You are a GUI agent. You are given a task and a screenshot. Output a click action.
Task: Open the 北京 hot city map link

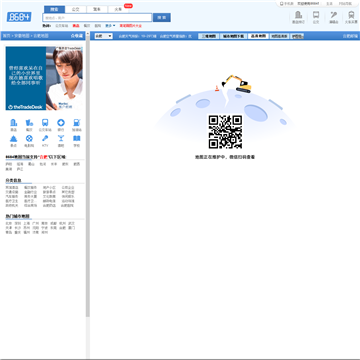(9, 223)
